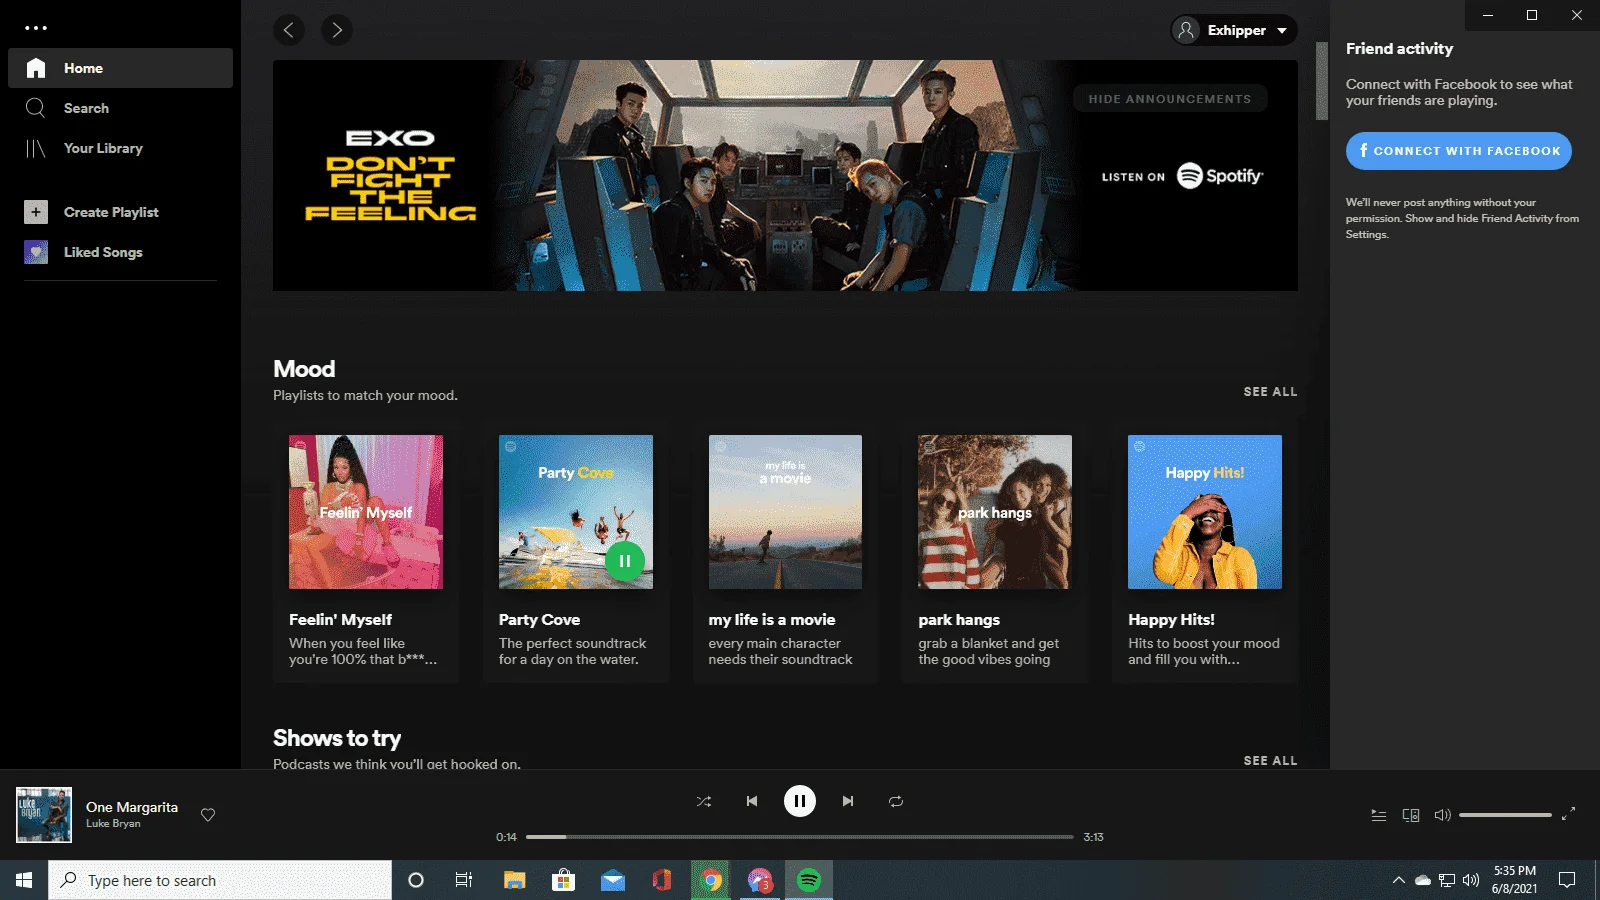Seek within the song progress bar
The image size is (1600, 900).
[x=800, y=837]
